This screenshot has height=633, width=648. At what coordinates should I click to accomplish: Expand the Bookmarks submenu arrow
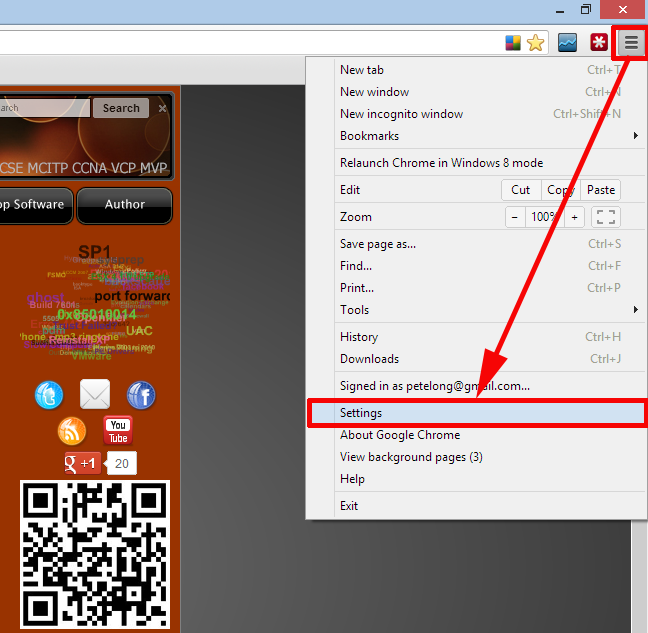(x=636, y=136)
